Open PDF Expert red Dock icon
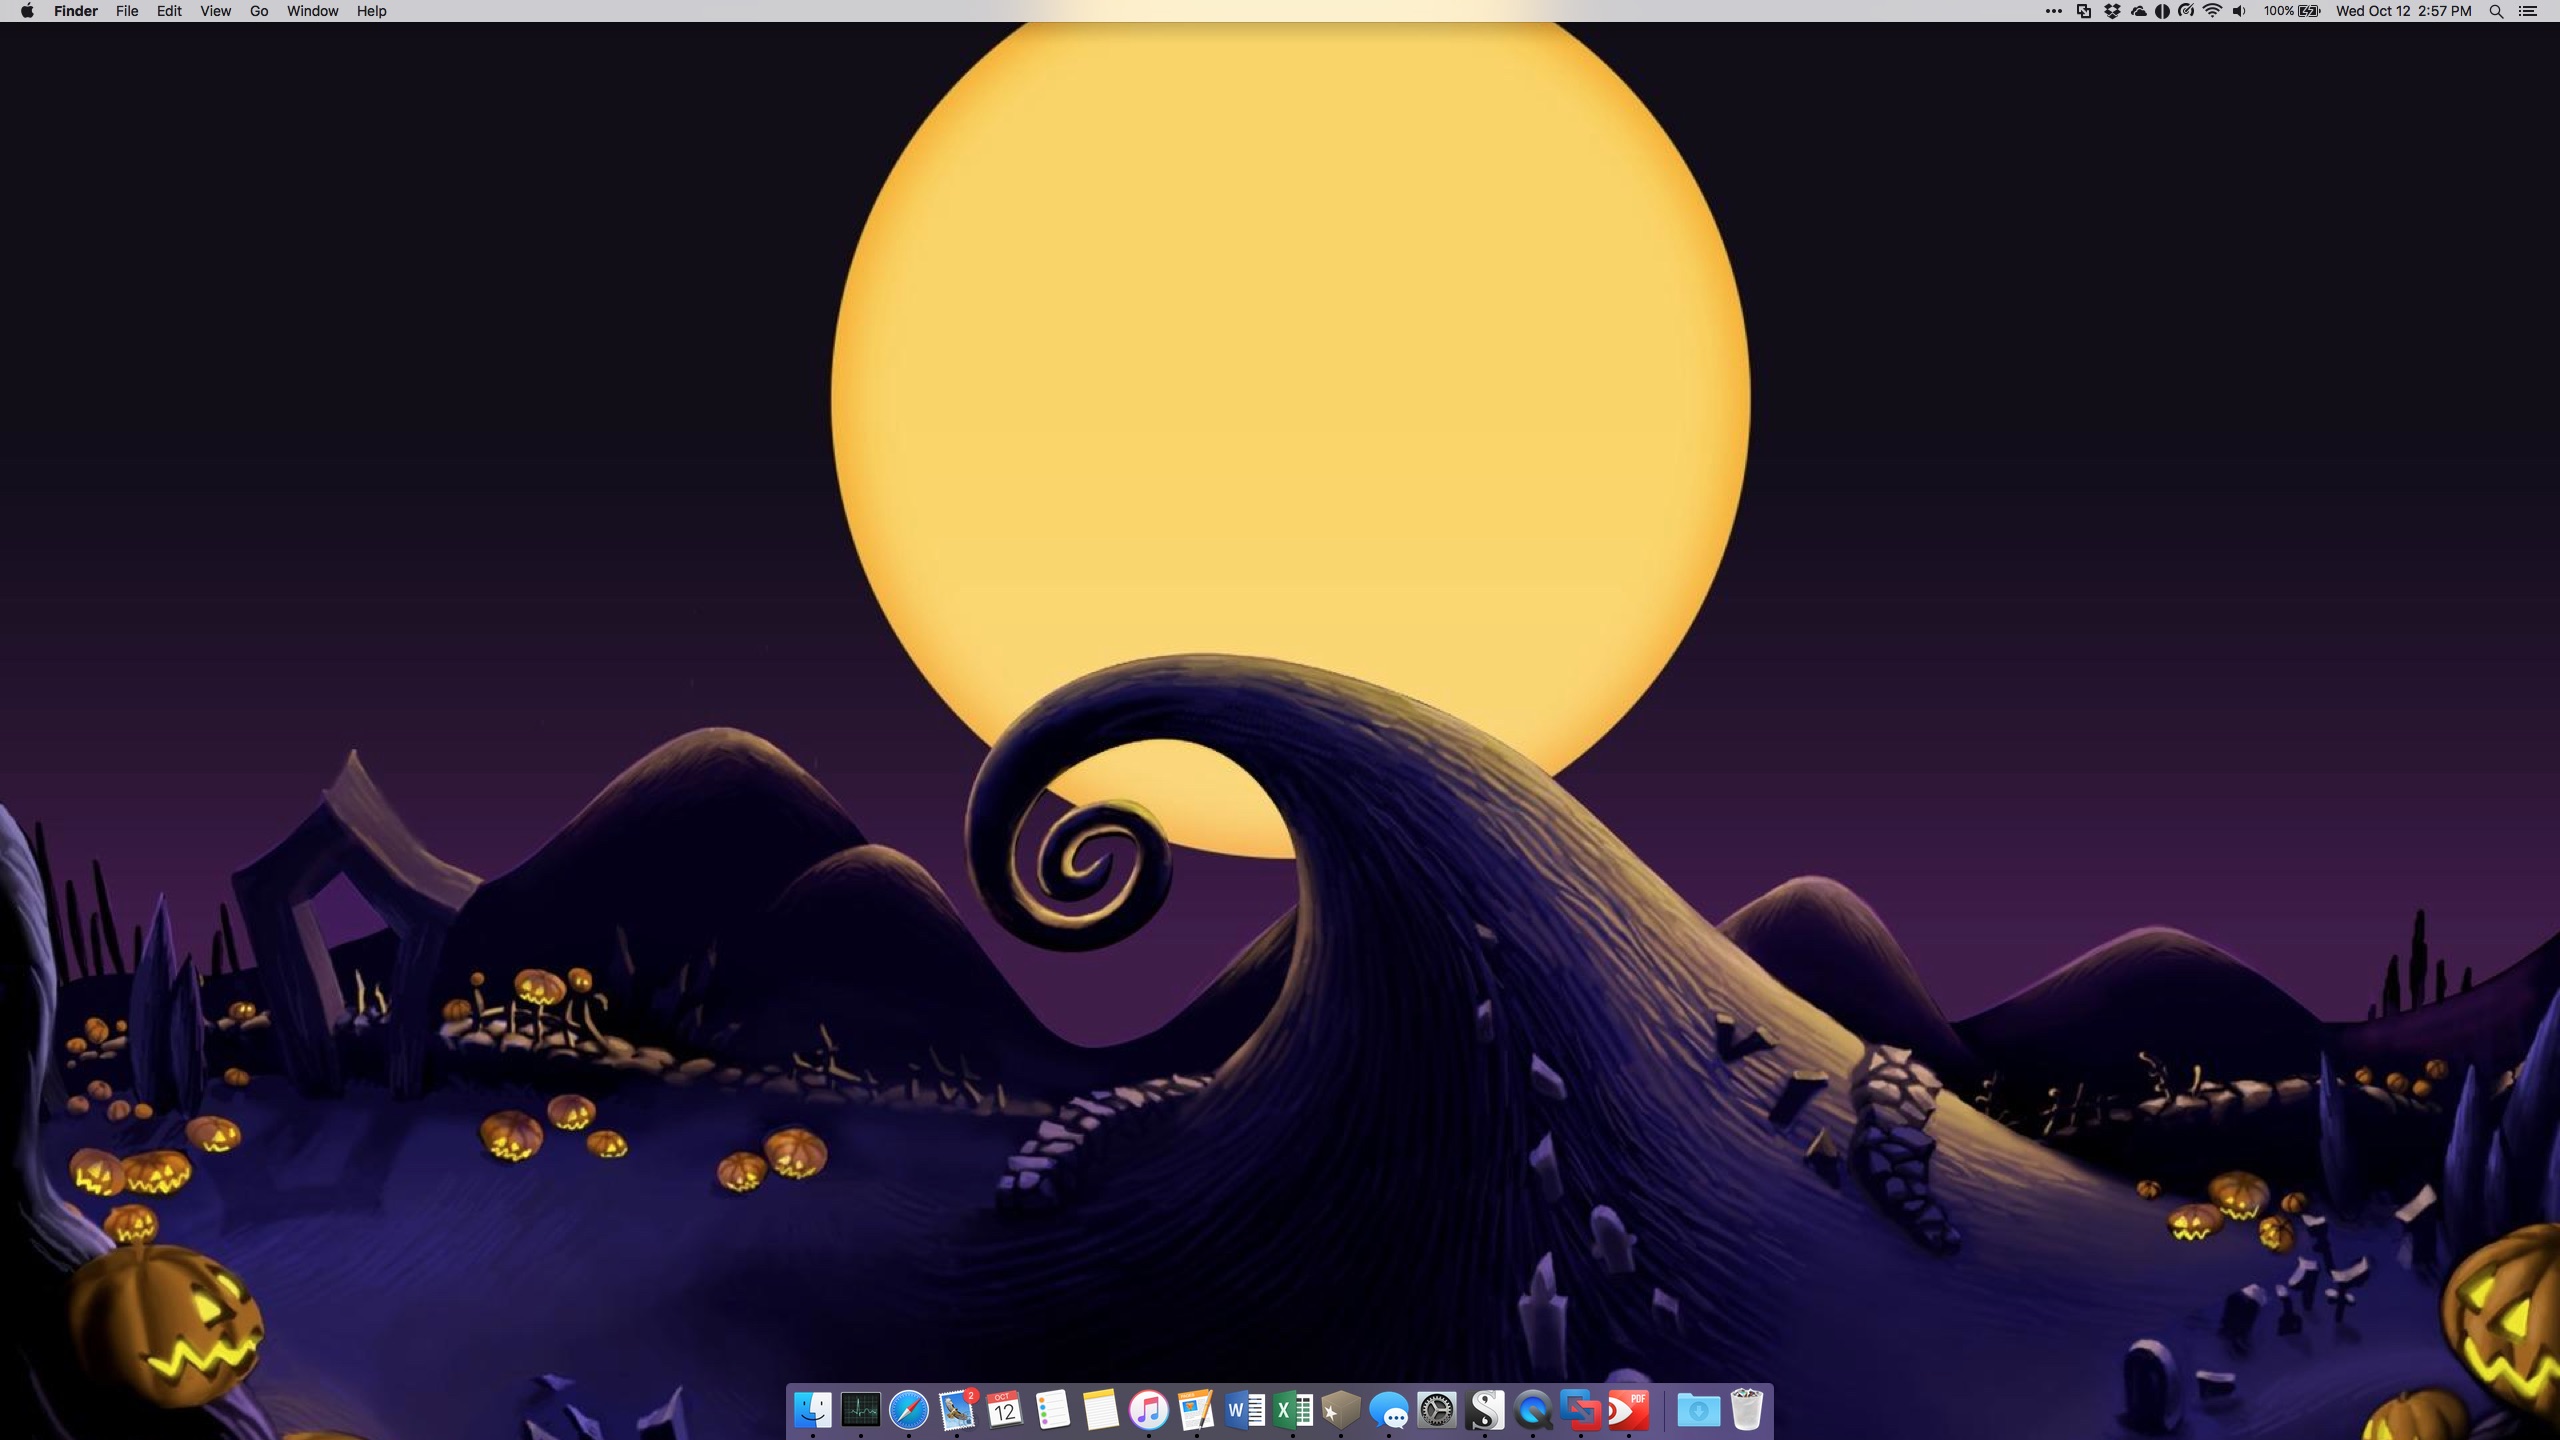Viewport: 2560px width, 1440px height. pos(1629,1411)
